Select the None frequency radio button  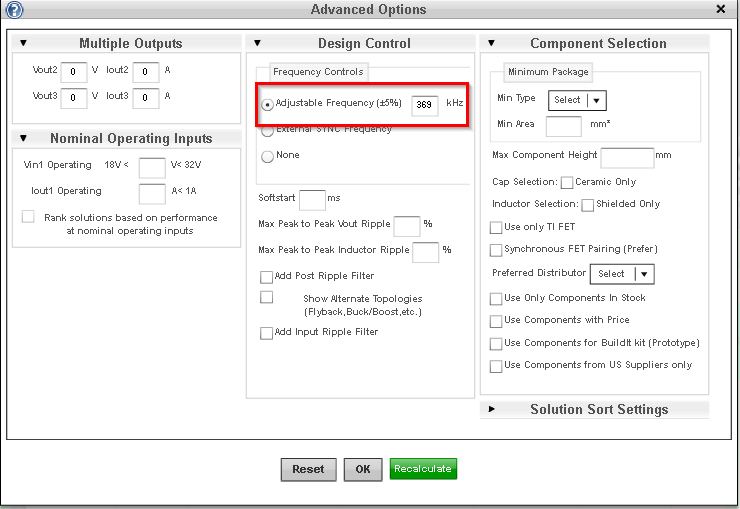(x=267, y=156)
